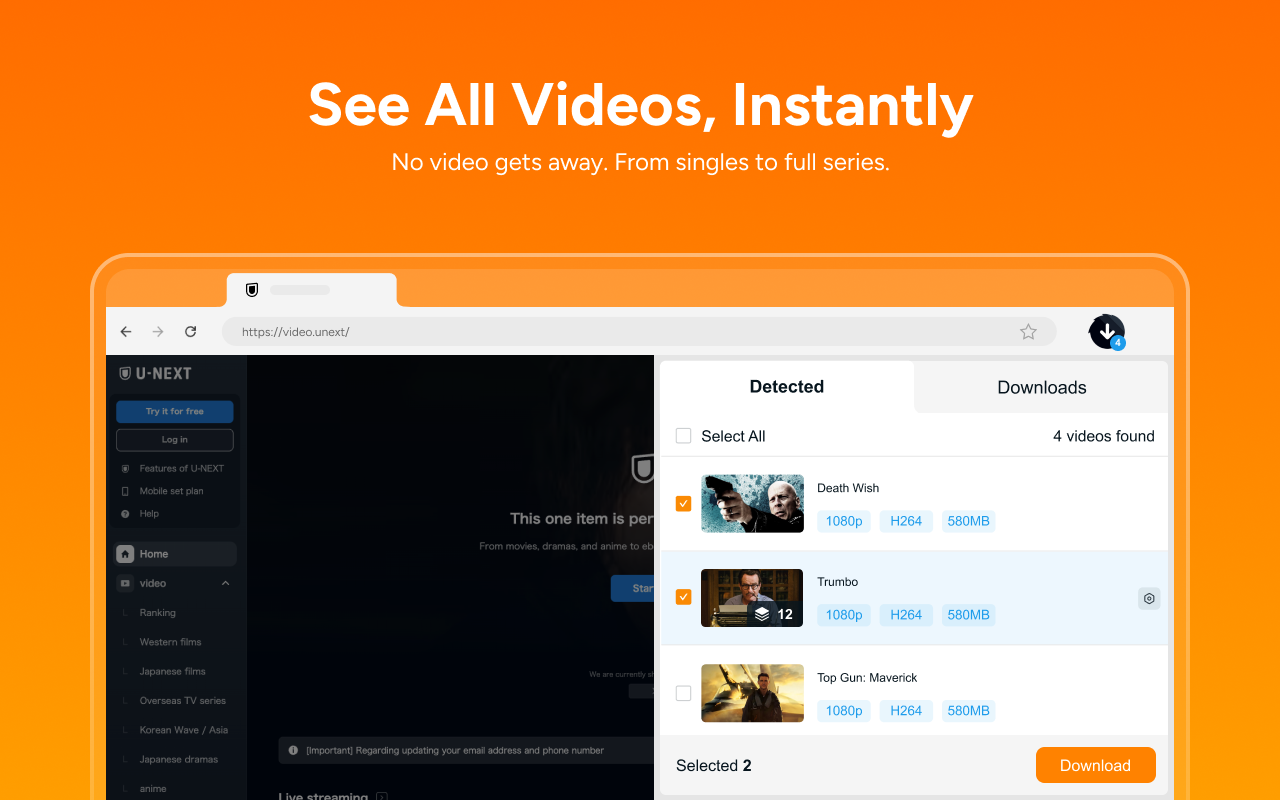Open Korean Wave / Asia category
This screenshot has width=1280, height=800.
point(184,730)
